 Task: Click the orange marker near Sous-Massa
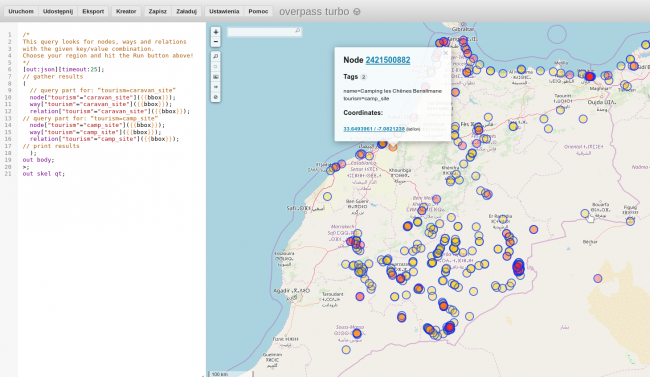click(x=357, y=333)
